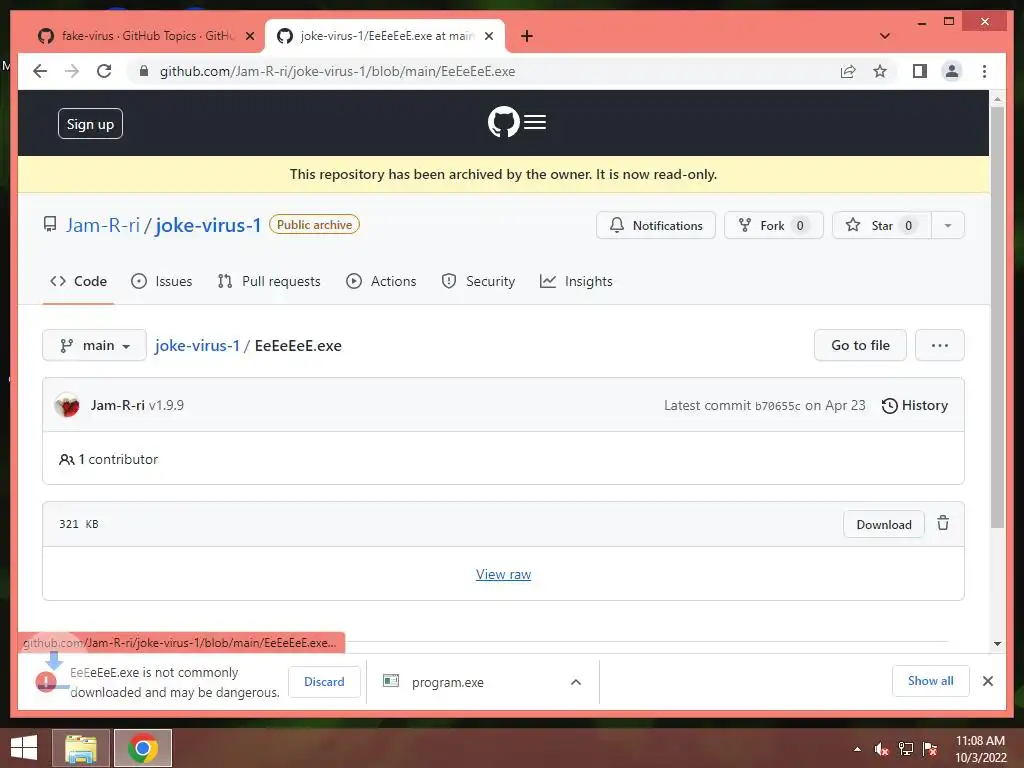Close the fake-virus GitHub Topics tab
The image size is (1024, 768).
[x=249, y=36]
